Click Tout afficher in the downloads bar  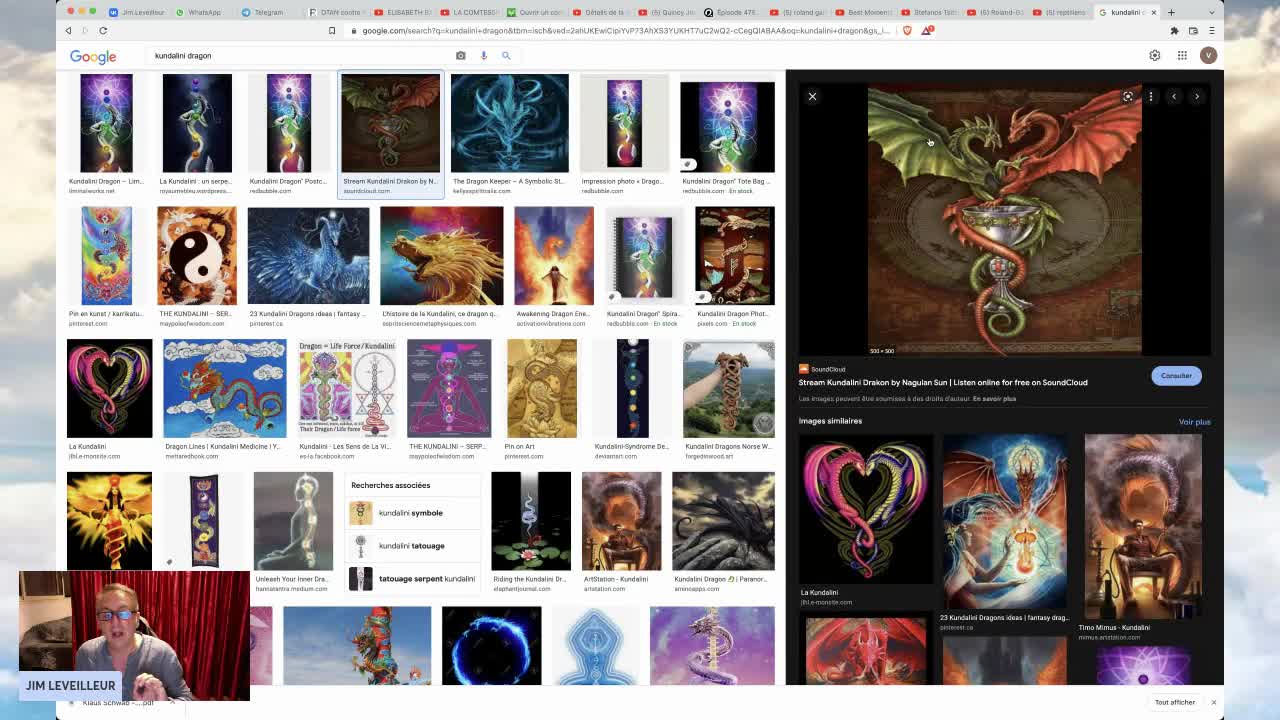(1175, 702)
